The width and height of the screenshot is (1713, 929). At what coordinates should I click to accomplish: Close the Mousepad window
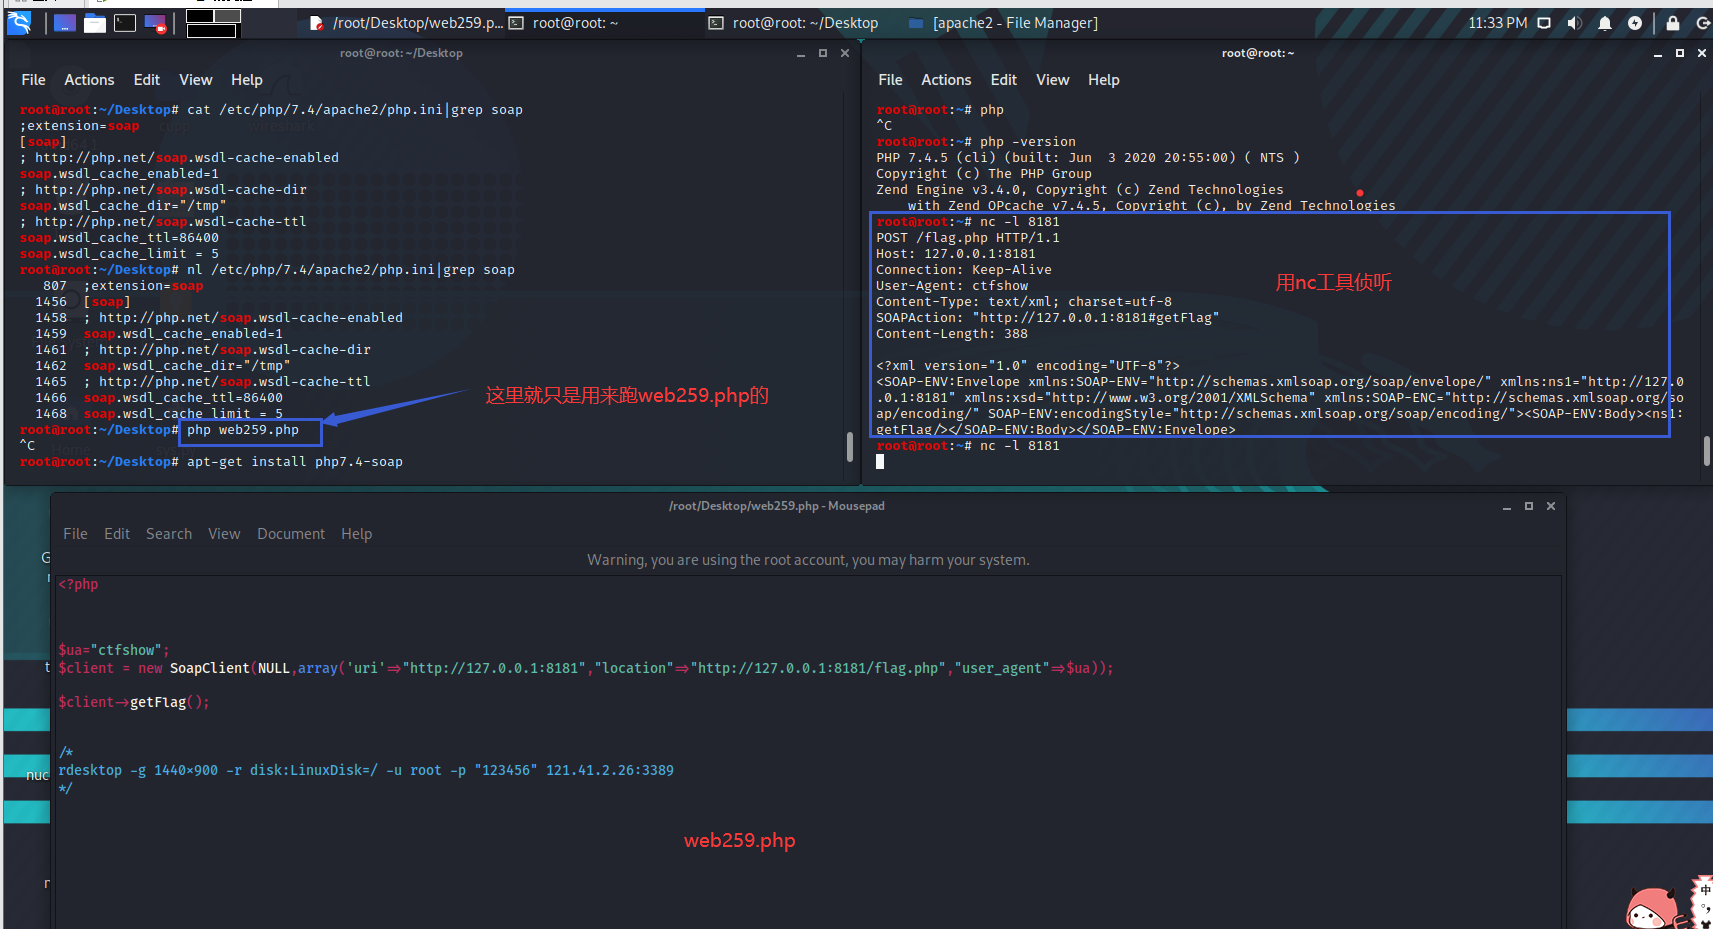click(1551, 506)
